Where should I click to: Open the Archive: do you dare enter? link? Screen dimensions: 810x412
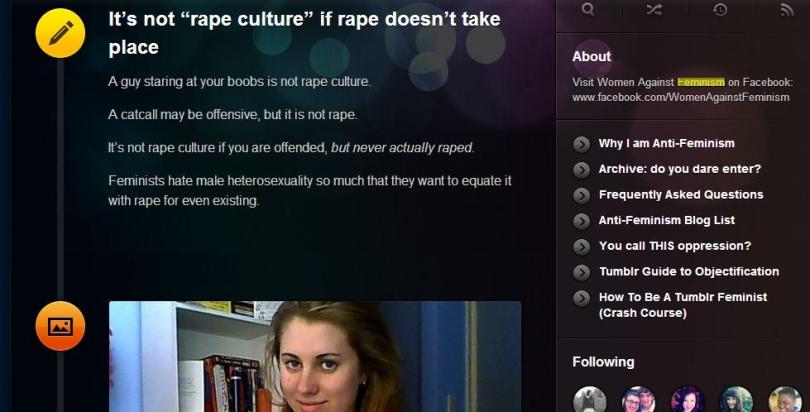click(679, 169)
